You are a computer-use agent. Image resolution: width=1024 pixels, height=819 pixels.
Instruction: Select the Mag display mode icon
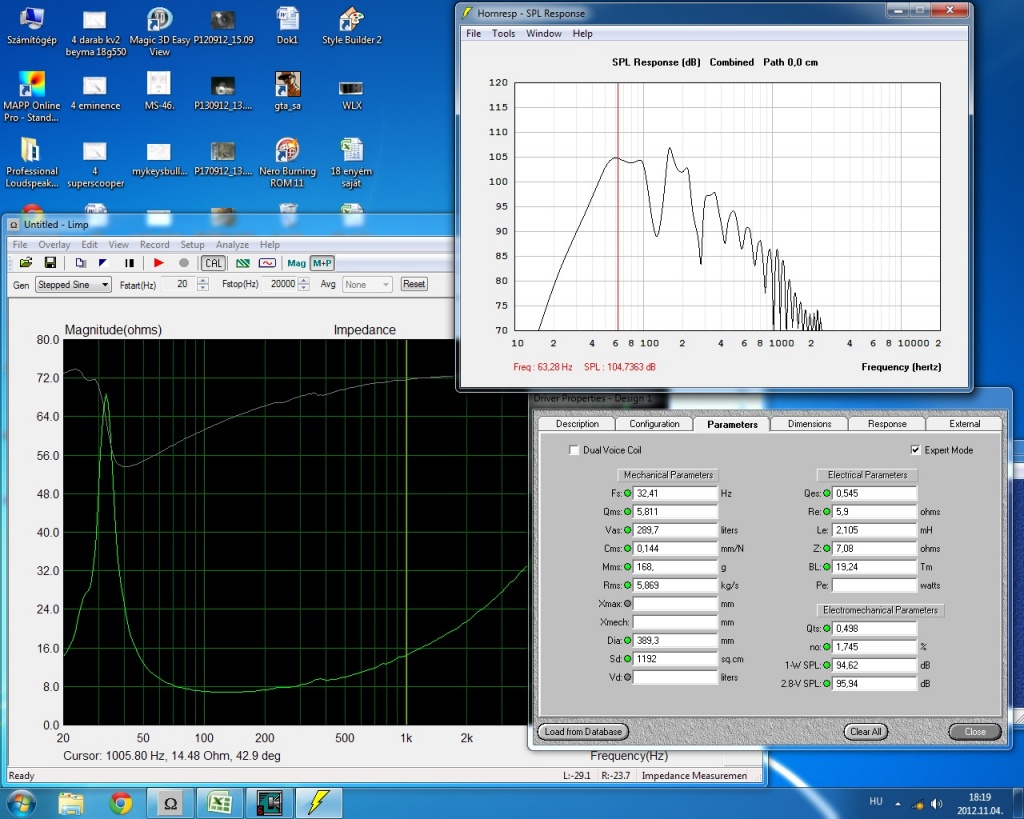[x=296, y=263]
